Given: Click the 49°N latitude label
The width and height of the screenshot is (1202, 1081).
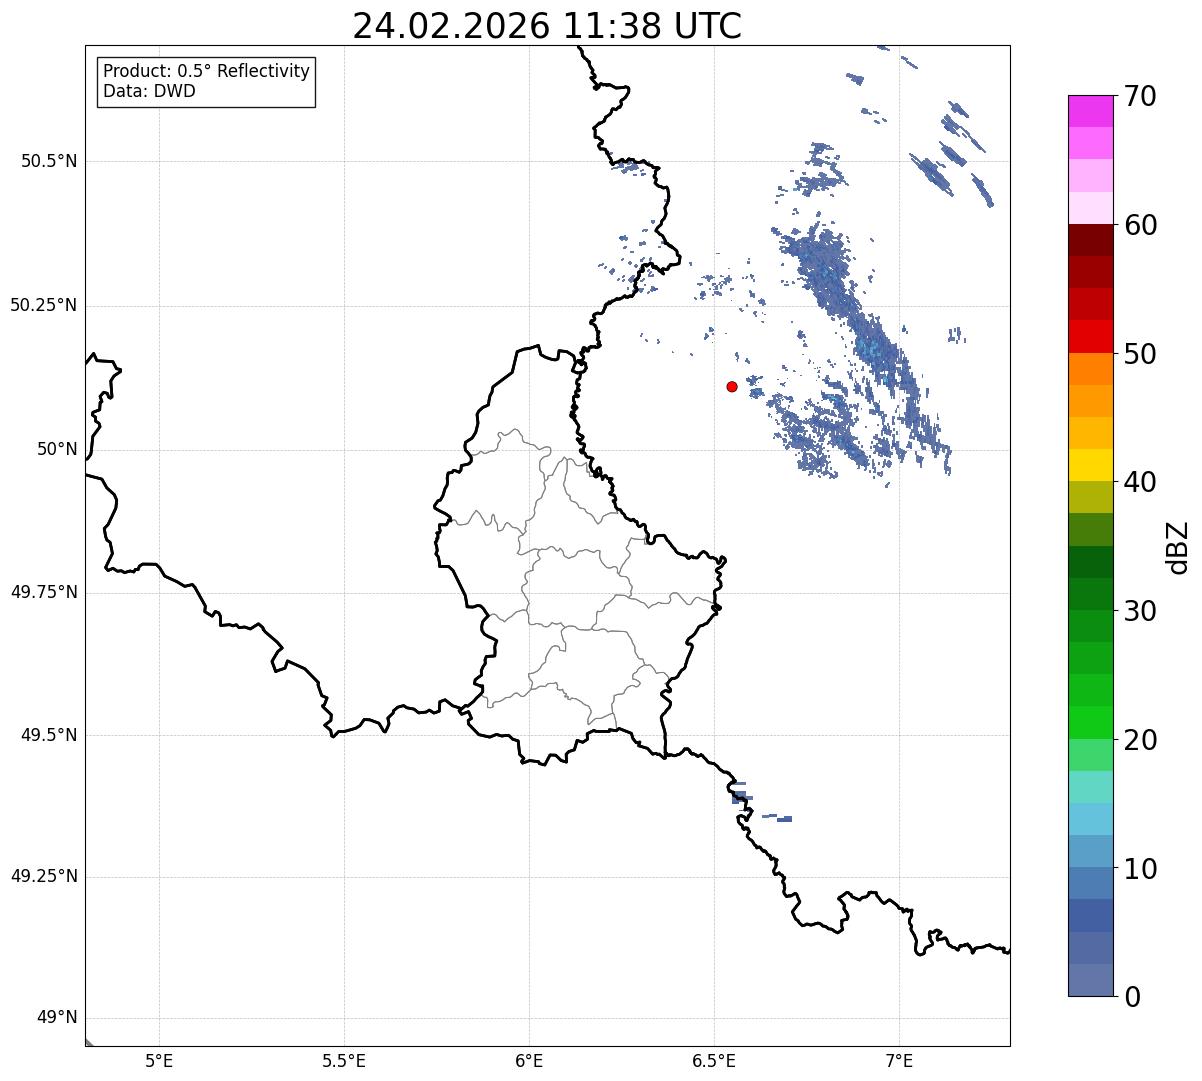Looking at the screenshot, I should pyautogui.click(x=57, y=1018).
